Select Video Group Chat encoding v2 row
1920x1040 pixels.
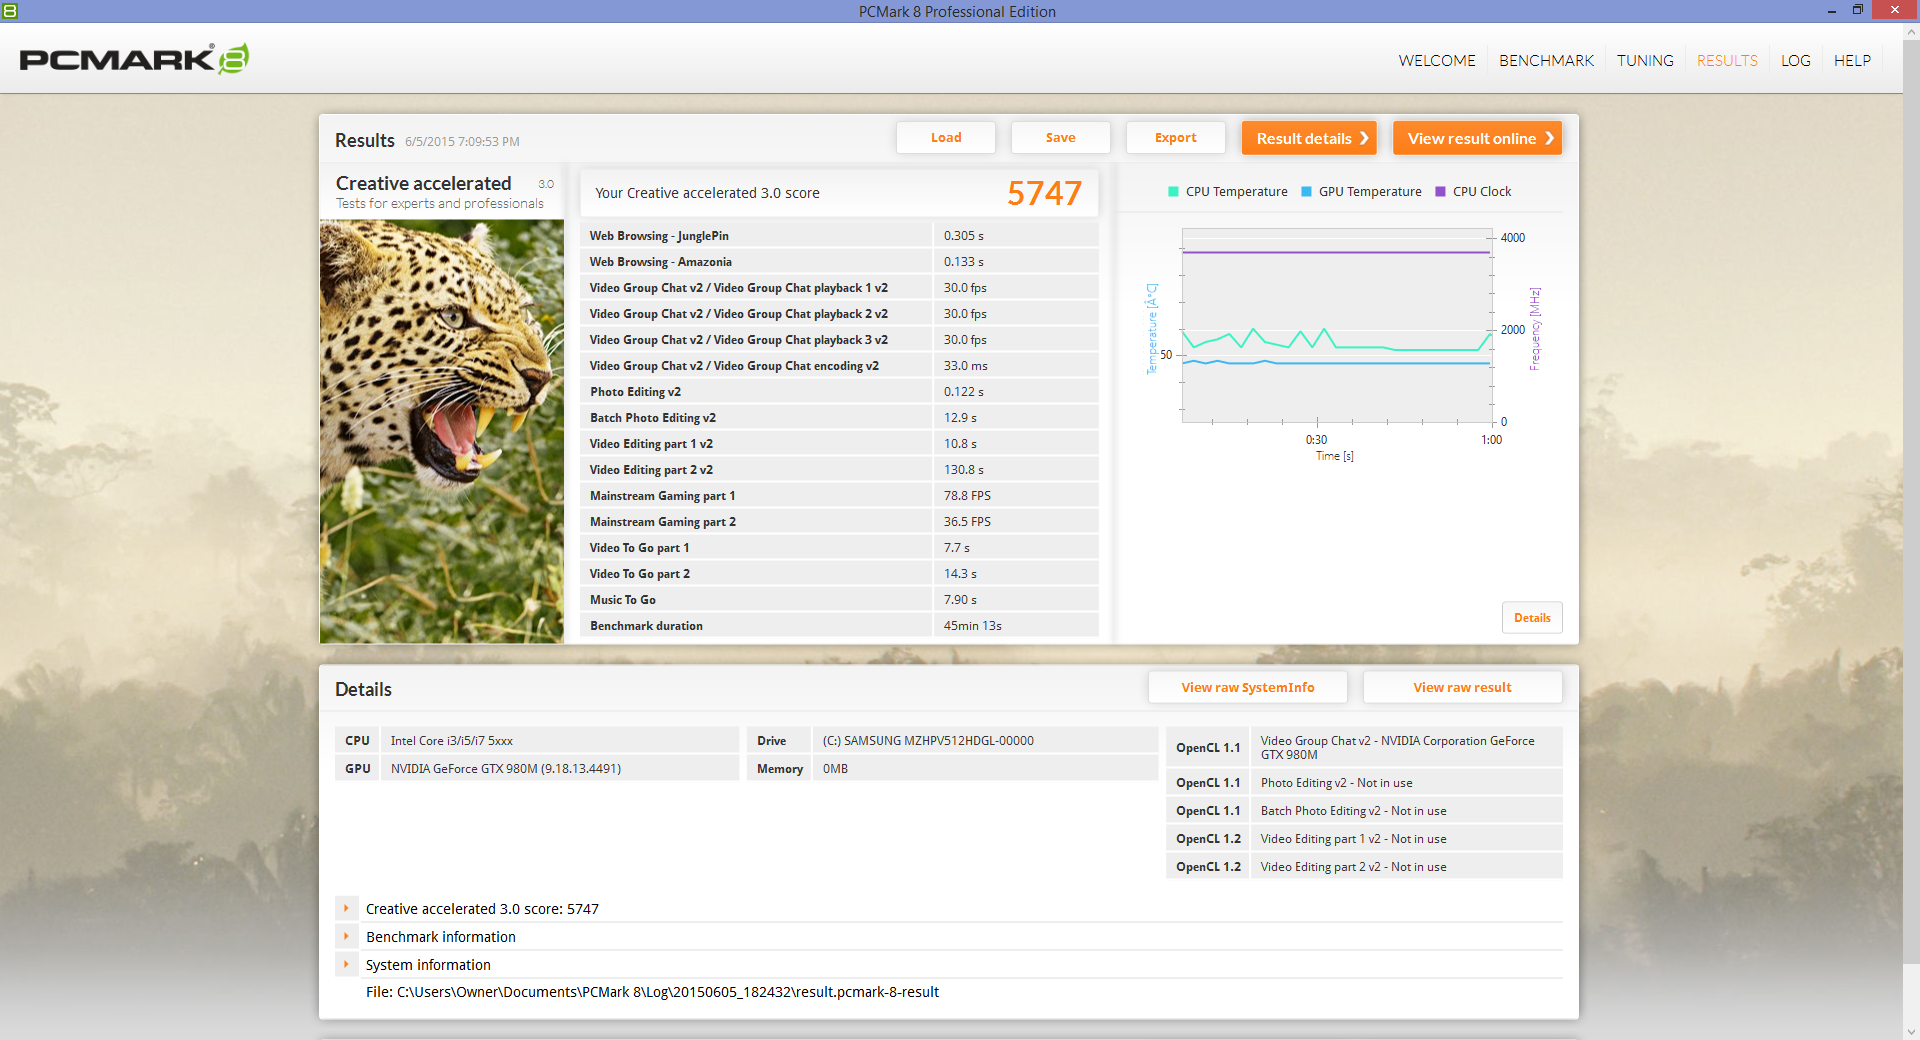(839, 366)
